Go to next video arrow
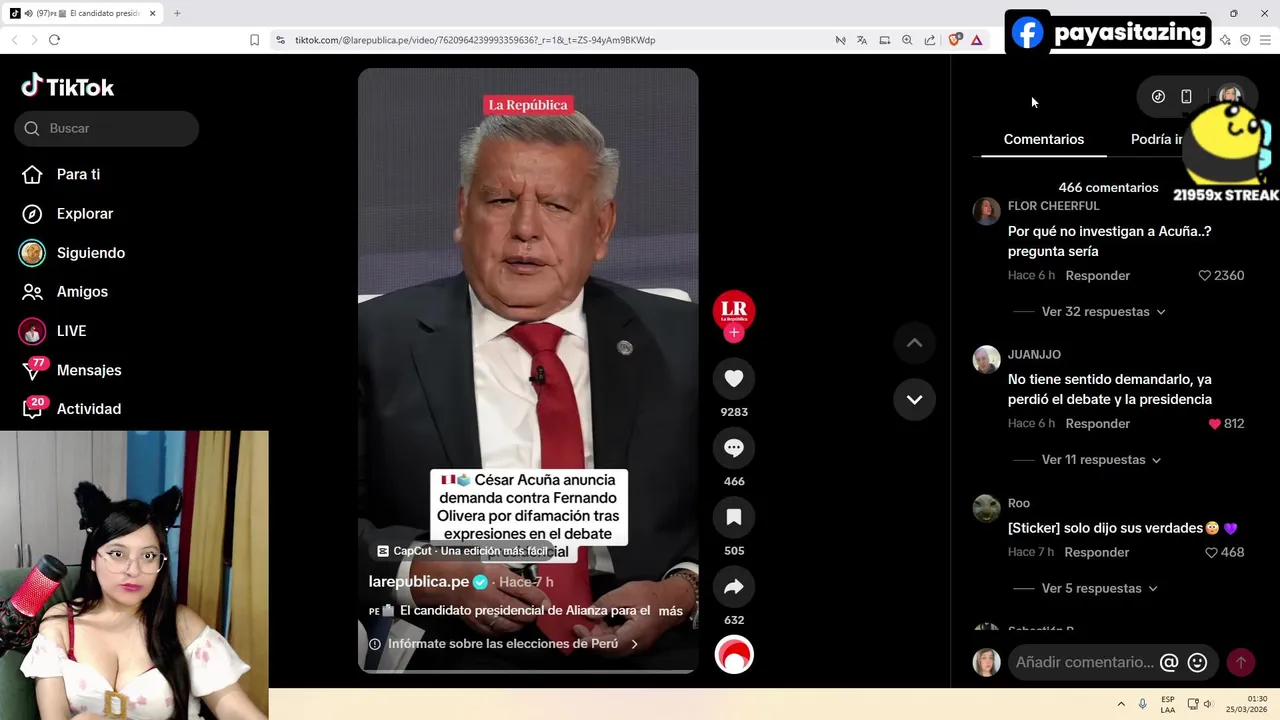 [914, 399]
